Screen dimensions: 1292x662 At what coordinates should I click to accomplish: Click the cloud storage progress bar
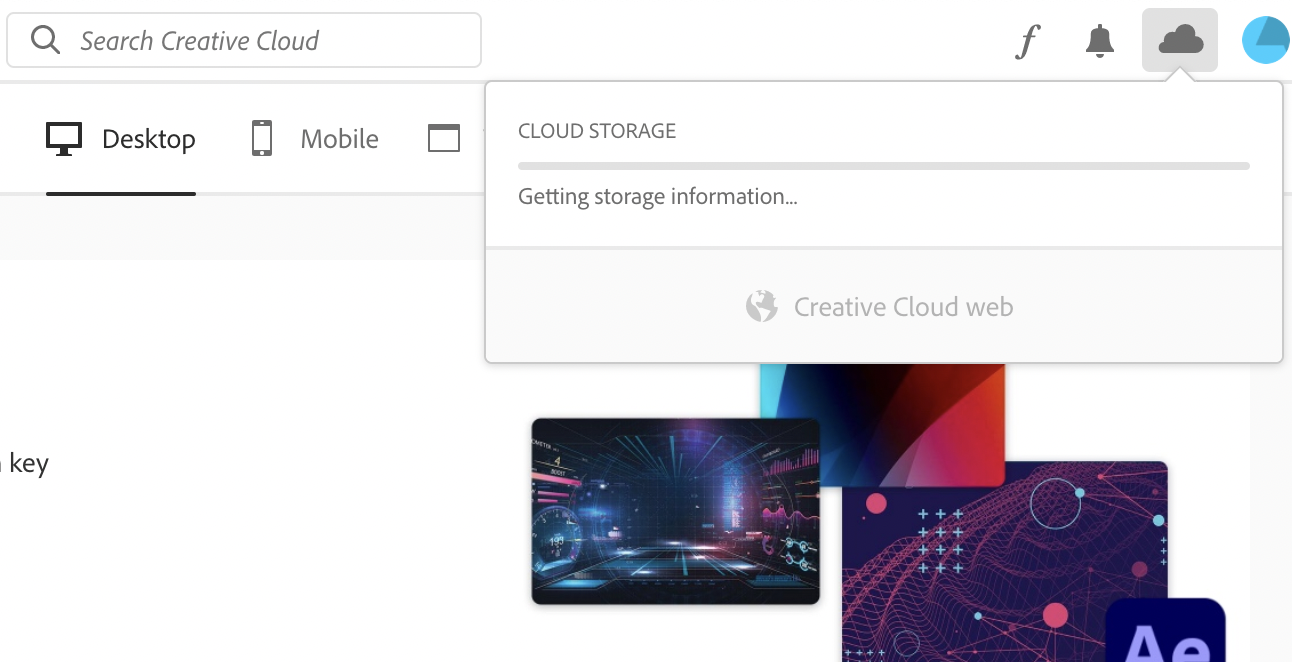click(x=883, y=165)
